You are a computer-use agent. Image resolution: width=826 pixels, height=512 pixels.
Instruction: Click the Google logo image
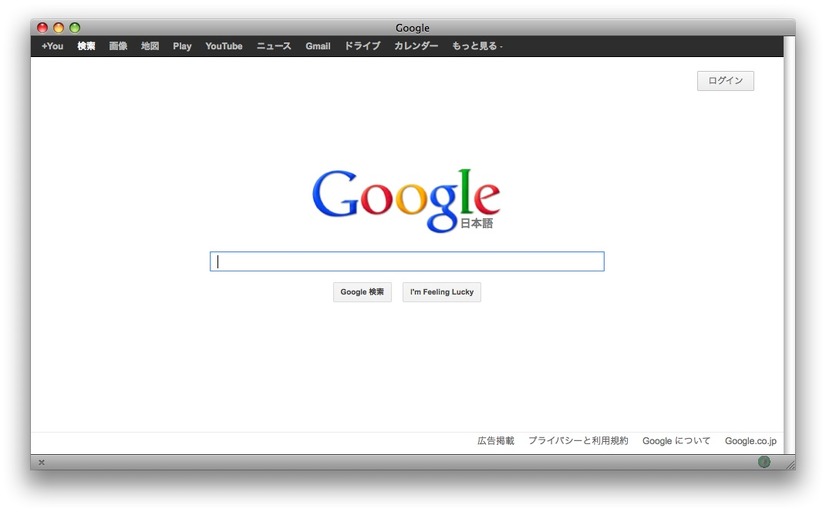406,201
